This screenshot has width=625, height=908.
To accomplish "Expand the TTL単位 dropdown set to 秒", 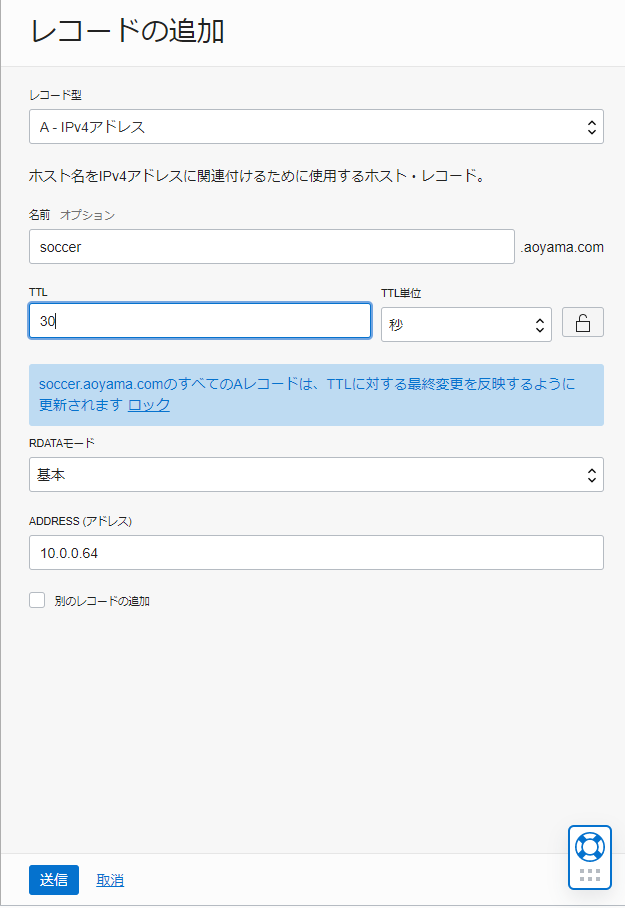I will coord(466,324).
